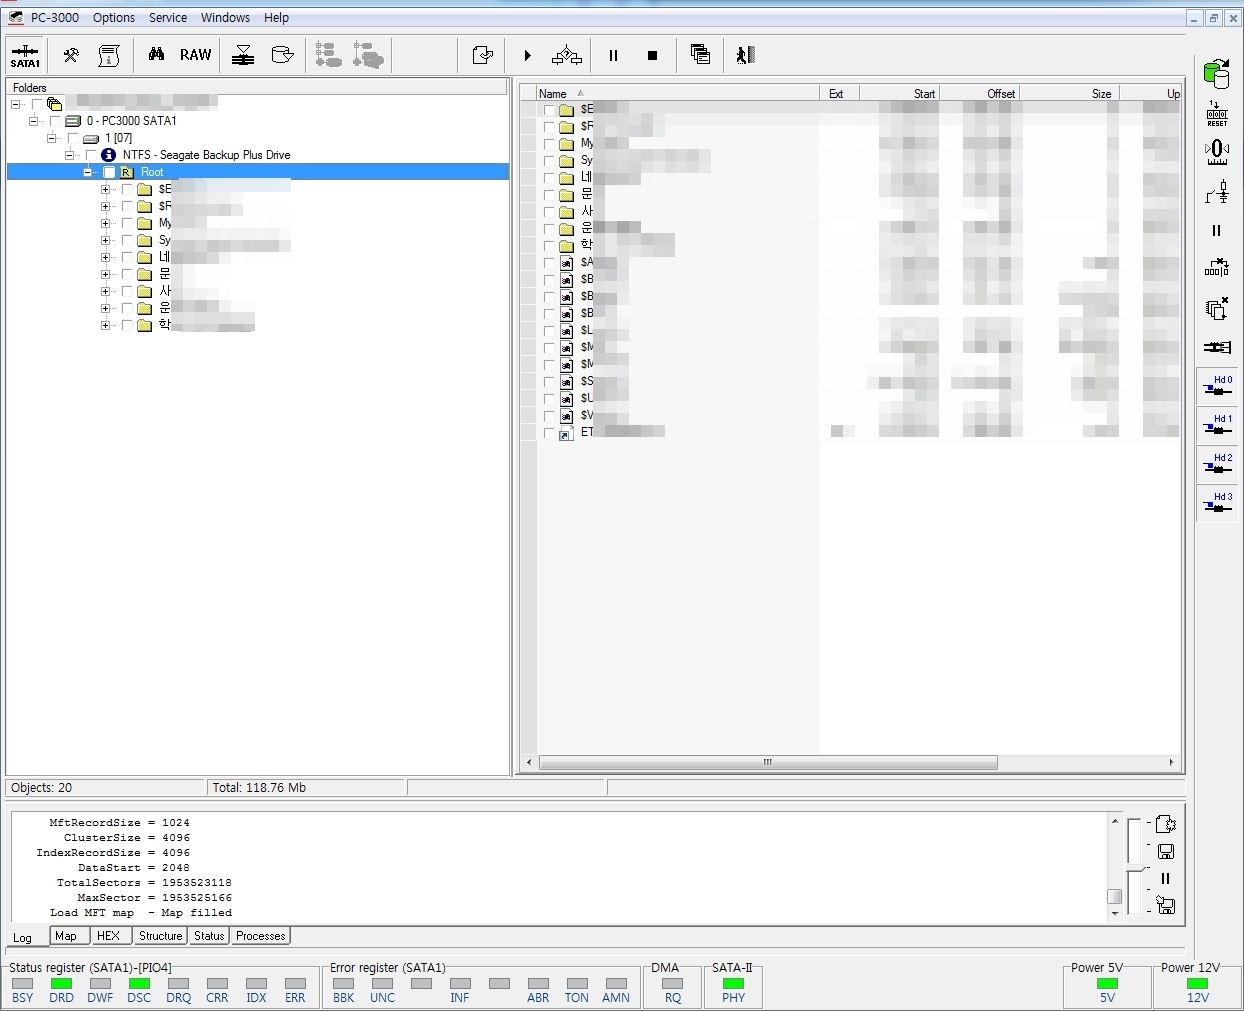Check the Root folder checkbox
Image resolution: width=1244 pixels, height=1011 pixels.
click(x=109, y=172)
